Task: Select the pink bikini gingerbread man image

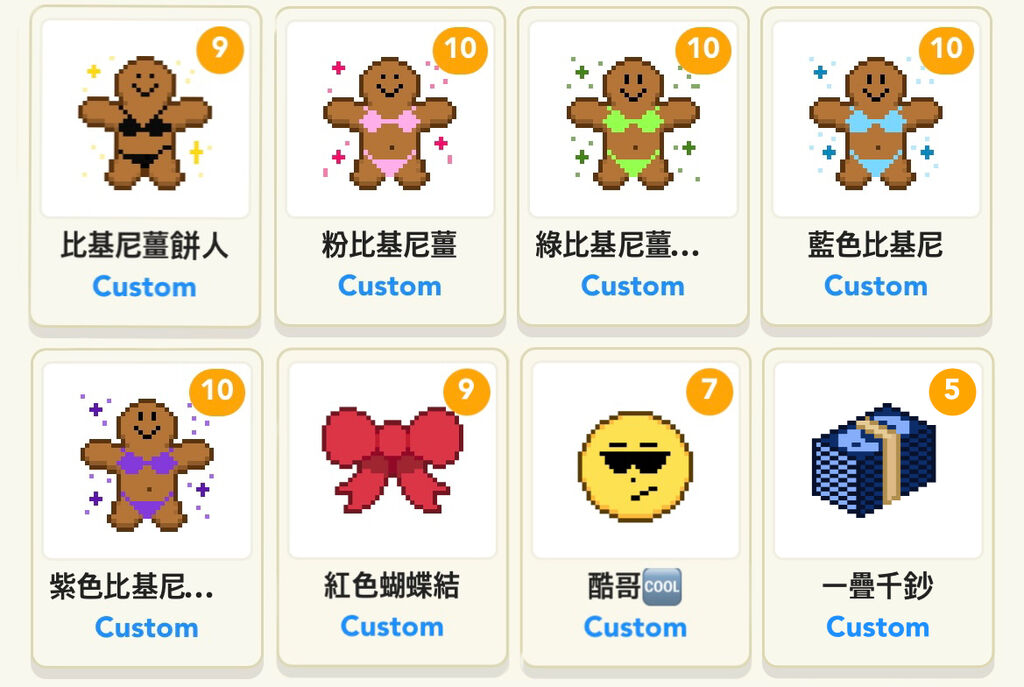Action: (389, 123)
